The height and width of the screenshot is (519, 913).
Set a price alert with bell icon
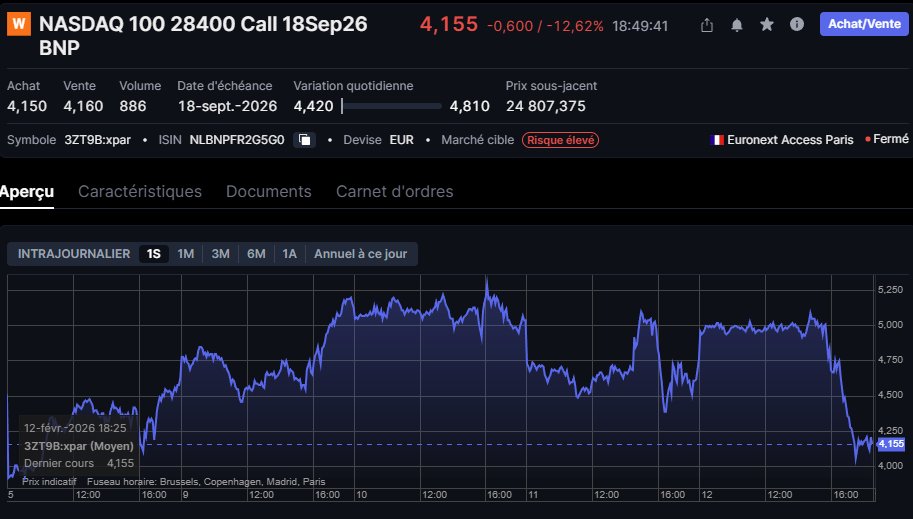point(737,25)
